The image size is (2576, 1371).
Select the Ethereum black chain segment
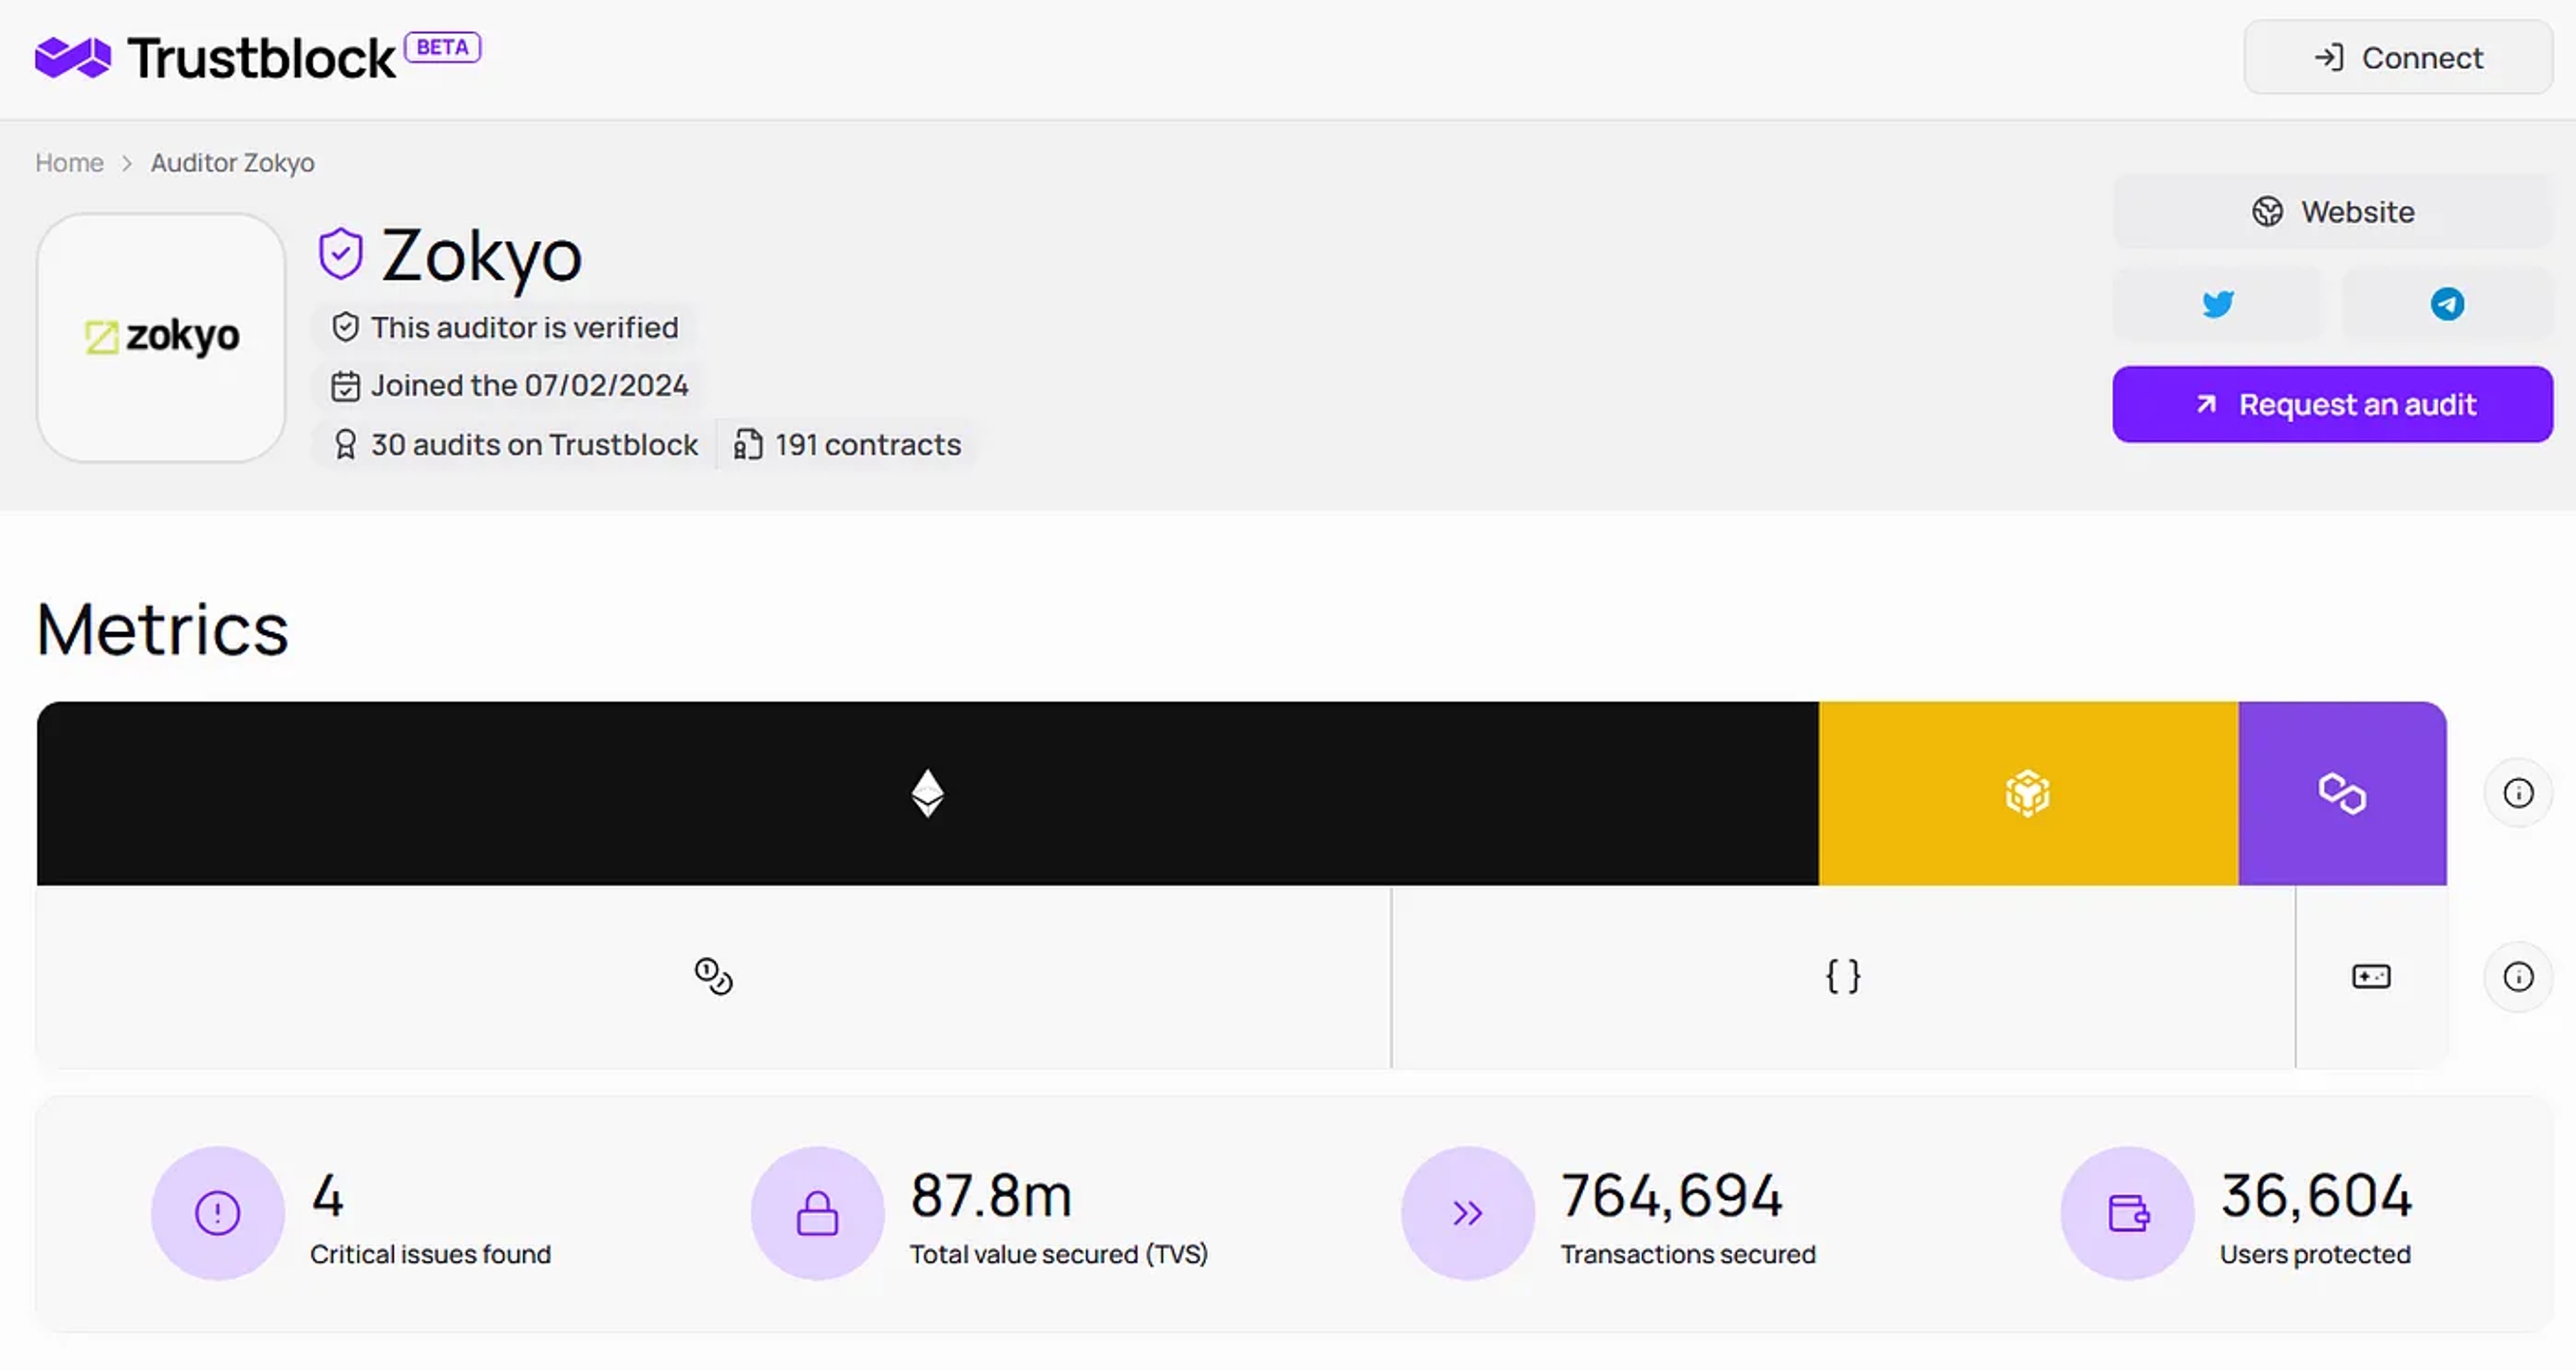927,793
